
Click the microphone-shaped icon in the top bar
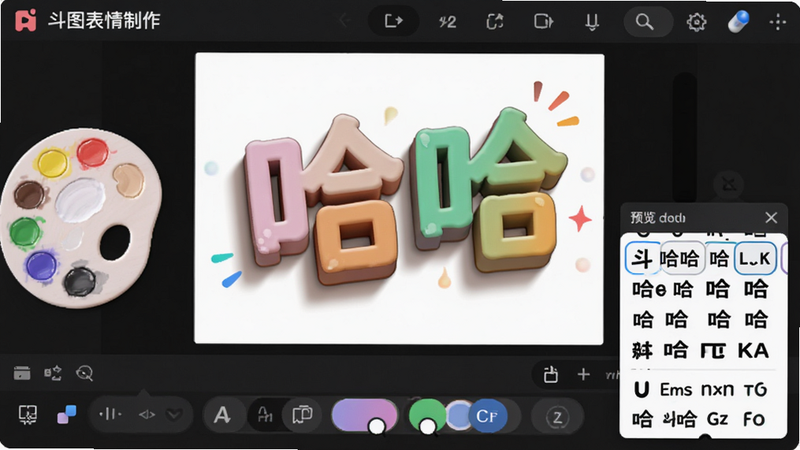click(592, 22)
